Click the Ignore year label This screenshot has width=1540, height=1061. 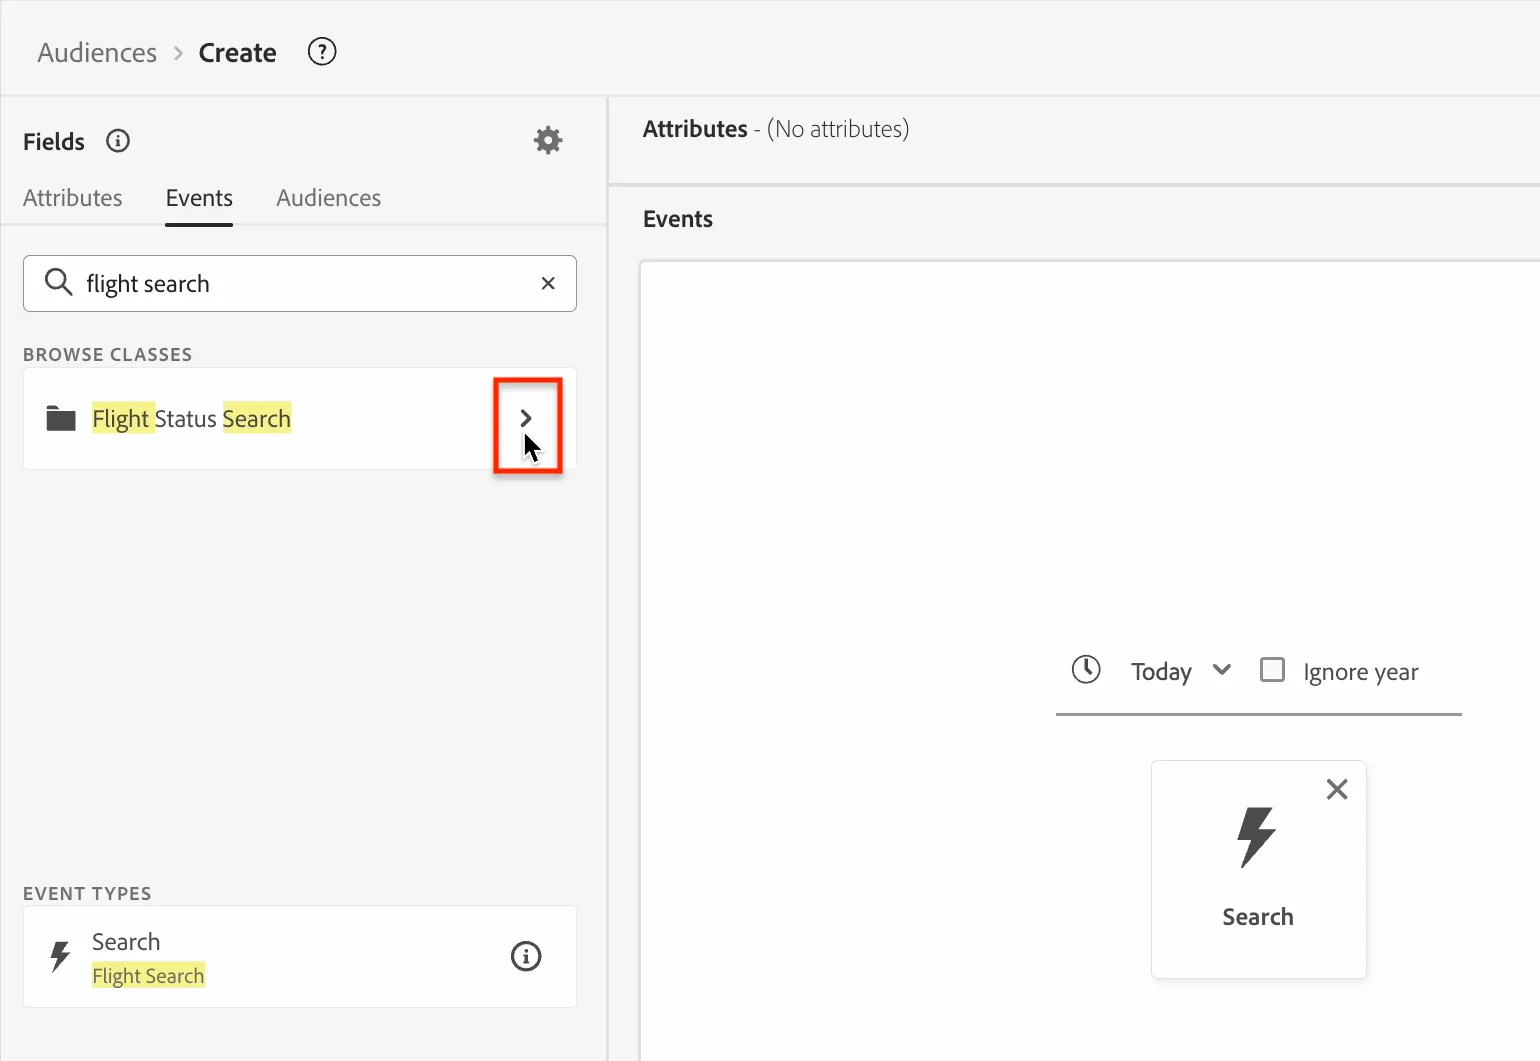[1361, 672]
